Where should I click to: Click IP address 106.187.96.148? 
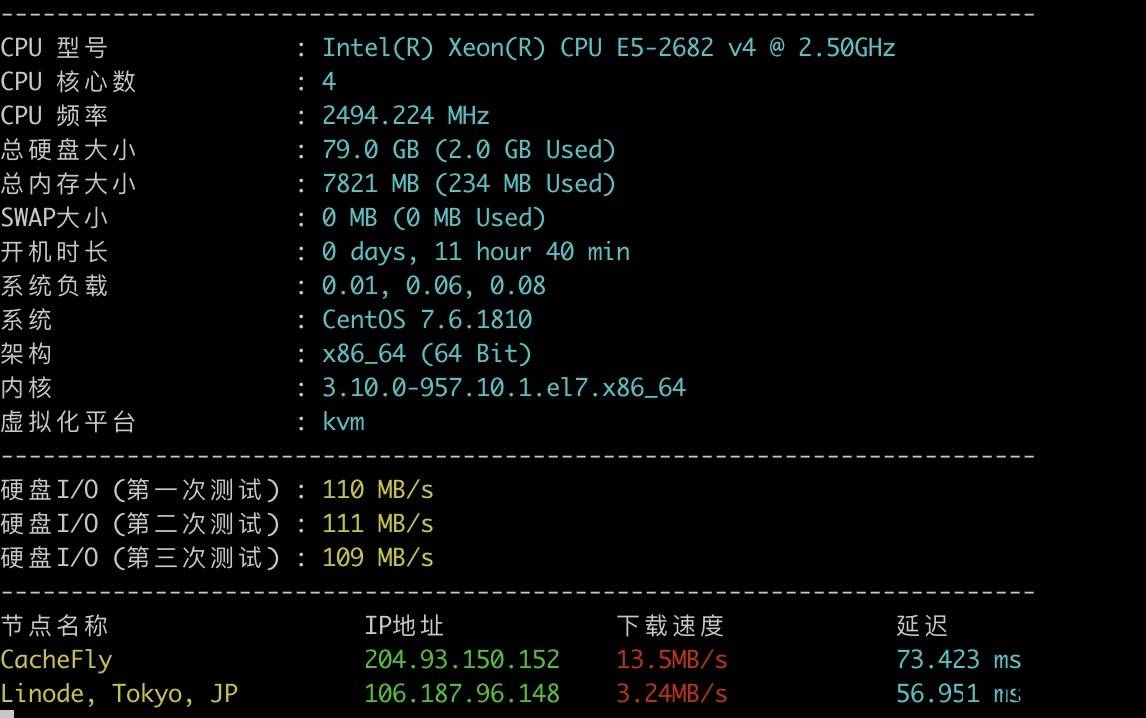click(462, 694)
